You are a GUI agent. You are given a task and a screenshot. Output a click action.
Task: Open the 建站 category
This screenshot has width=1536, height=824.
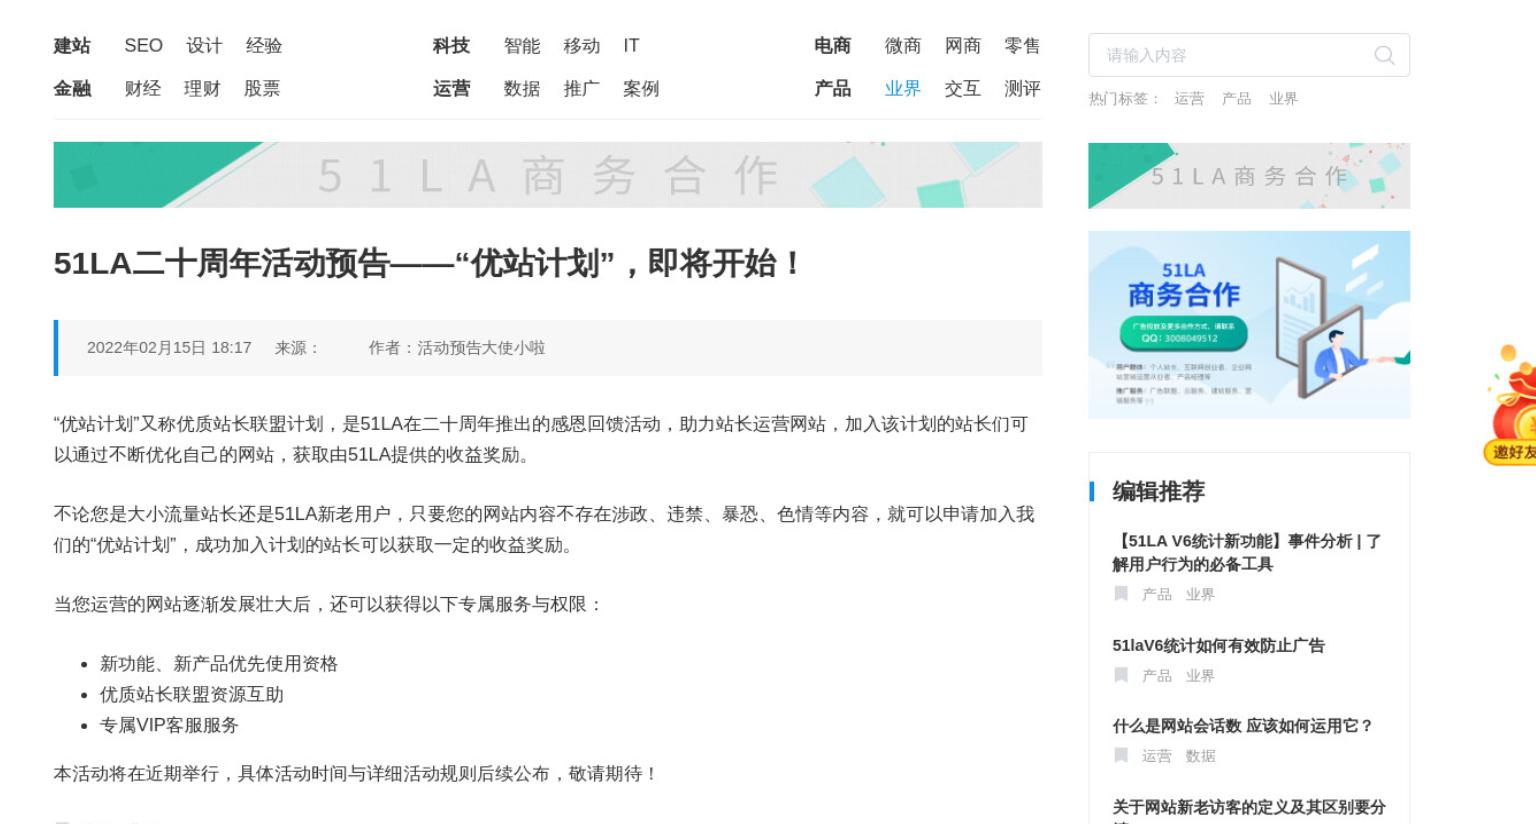72,46
